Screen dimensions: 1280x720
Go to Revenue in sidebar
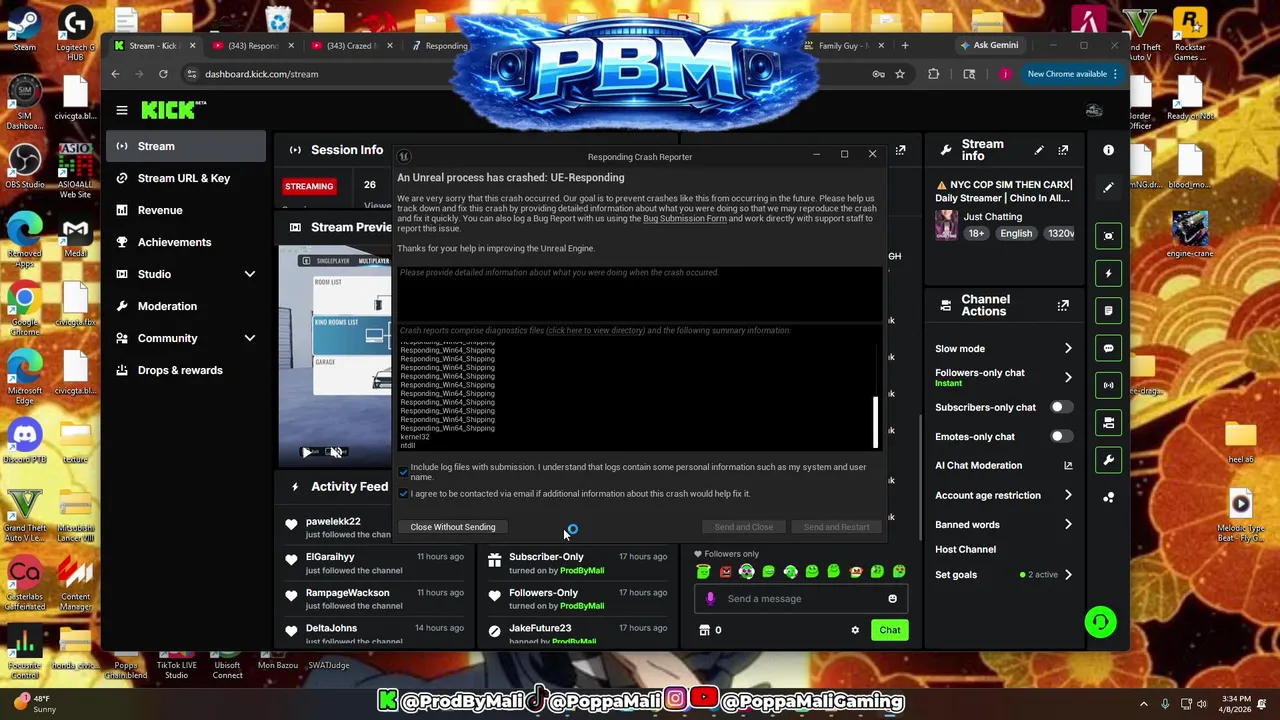tap(186, 210)
